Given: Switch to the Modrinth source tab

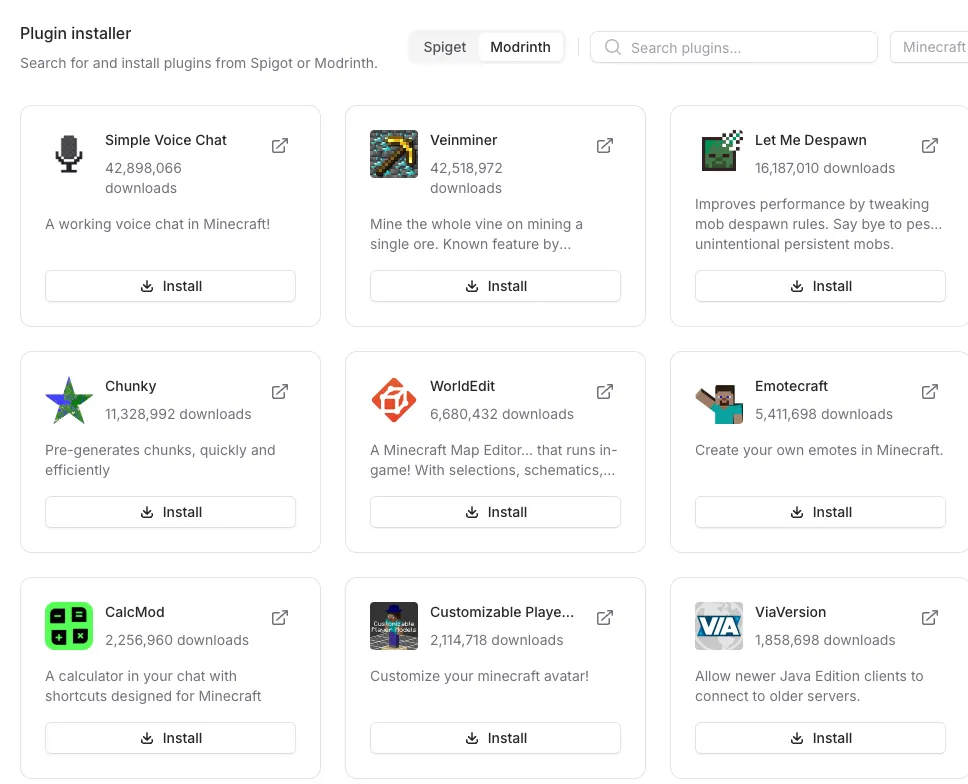Looking at the screenshot, I should point(520,47).
